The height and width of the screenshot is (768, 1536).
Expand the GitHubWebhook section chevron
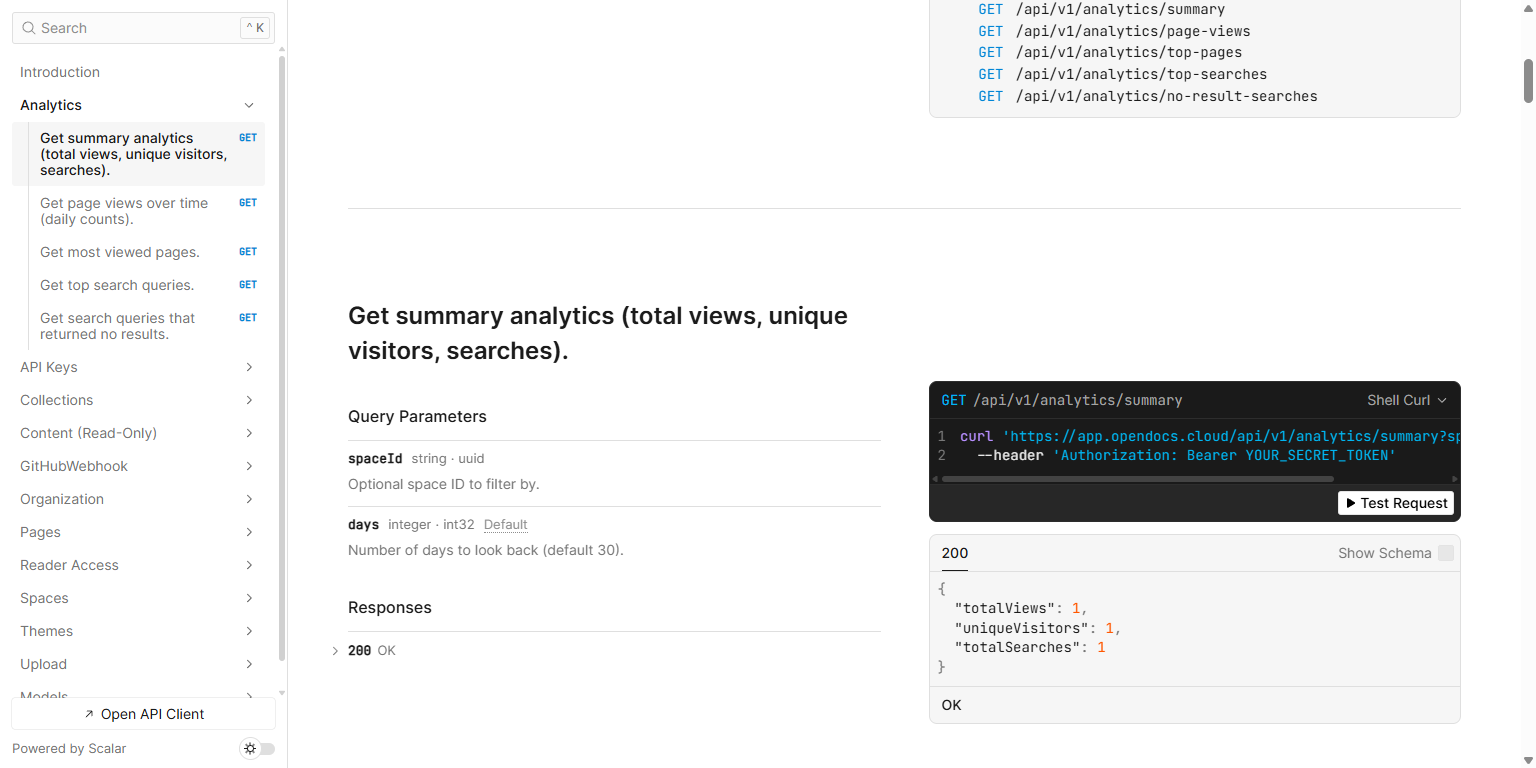pyautogui.click(x=249, y=466)
